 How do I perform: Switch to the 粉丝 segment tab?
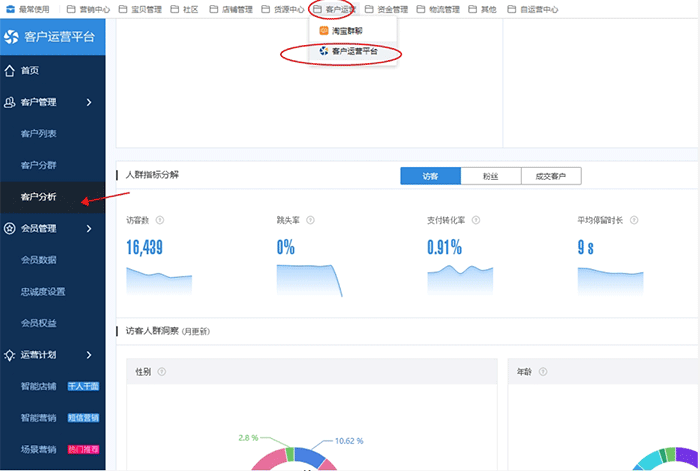(490, 176)
